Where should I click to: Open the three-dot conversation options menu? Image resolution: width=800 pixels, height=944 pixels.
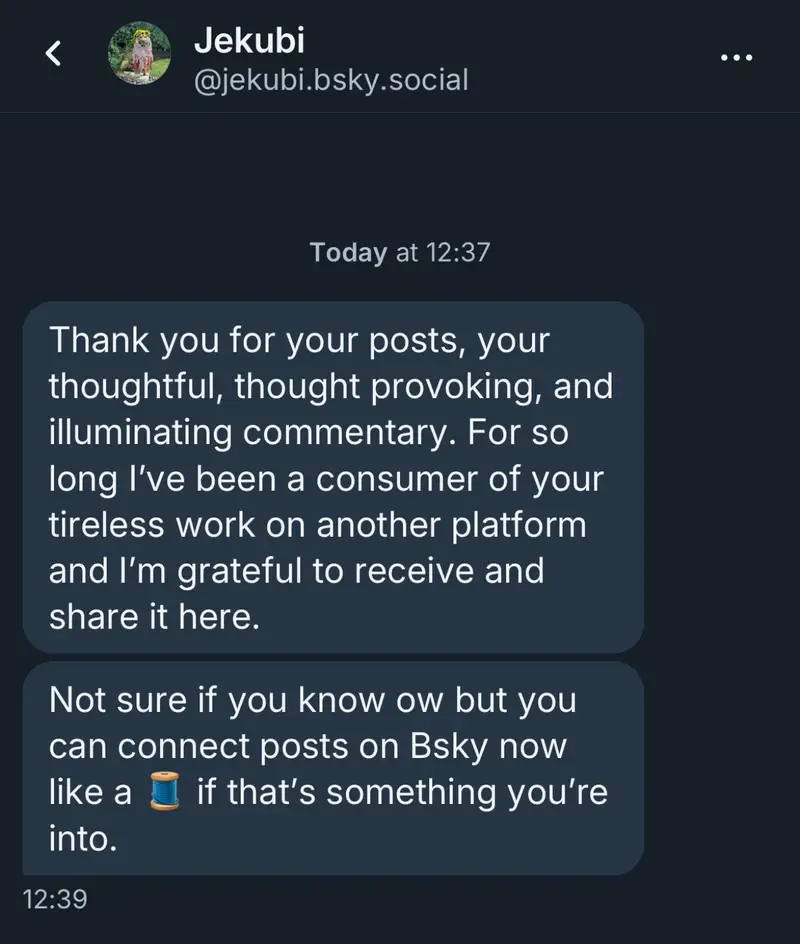click(x=736, y=58)
